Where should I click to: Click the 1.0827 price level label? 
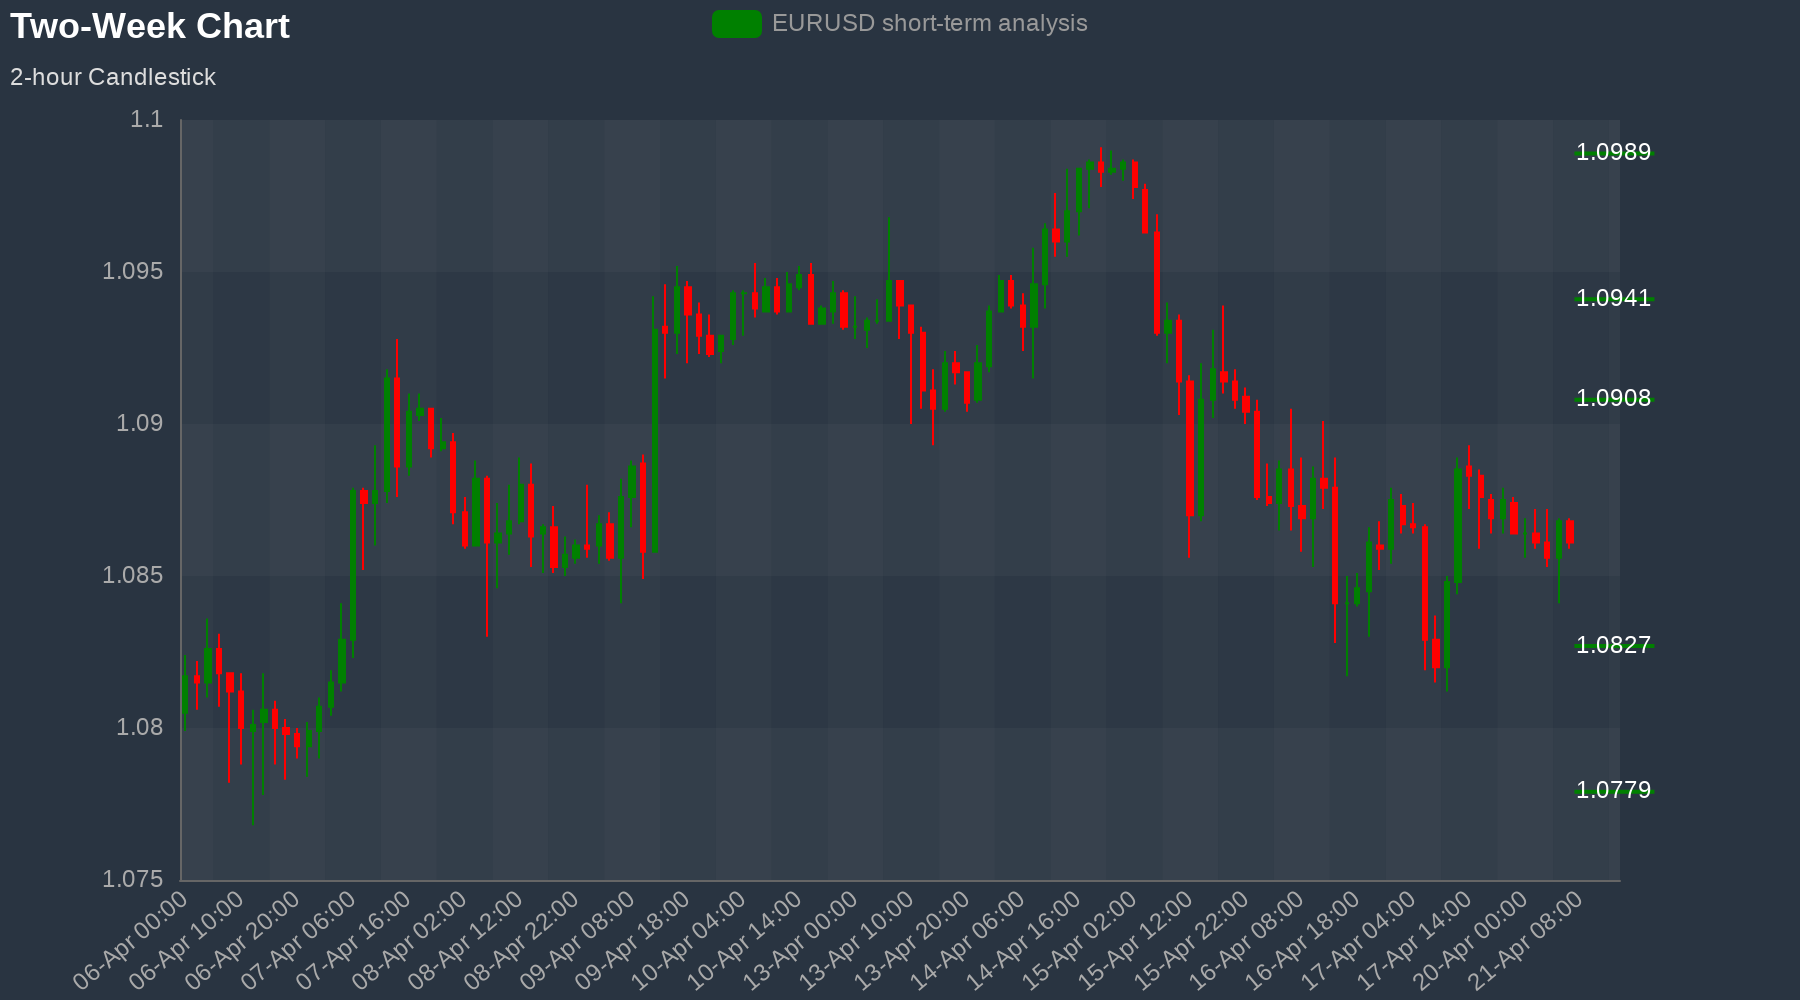(1613, 645)
